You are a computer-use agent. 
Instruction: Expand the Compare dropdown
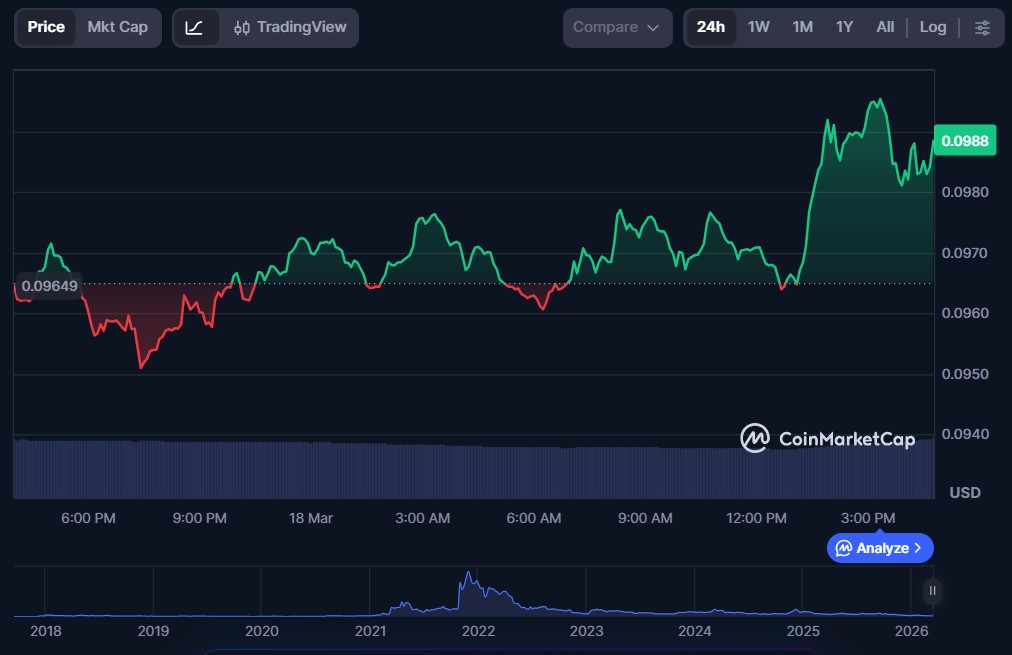[616, 28]
